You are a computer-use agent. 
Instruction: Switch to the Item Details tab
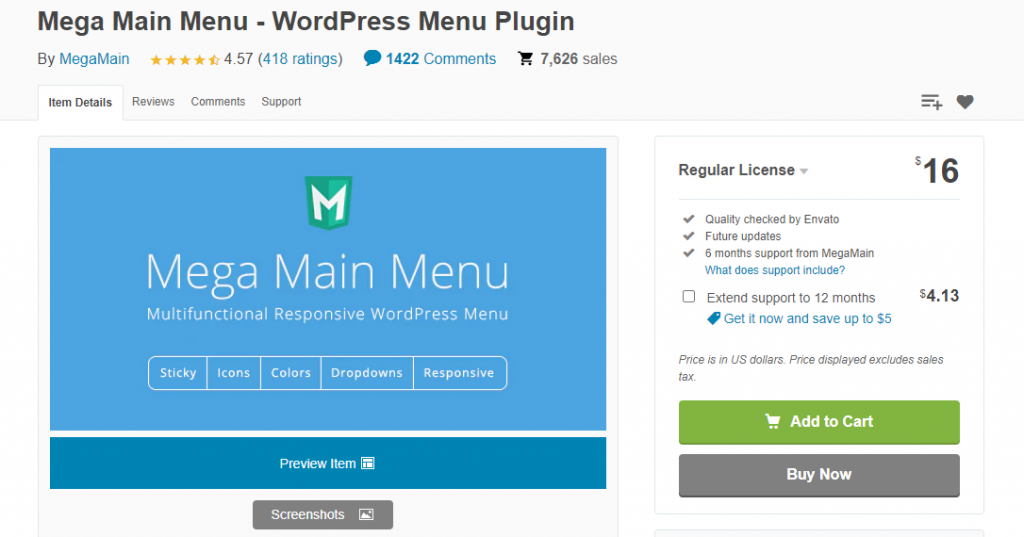(x=80, y=103)
